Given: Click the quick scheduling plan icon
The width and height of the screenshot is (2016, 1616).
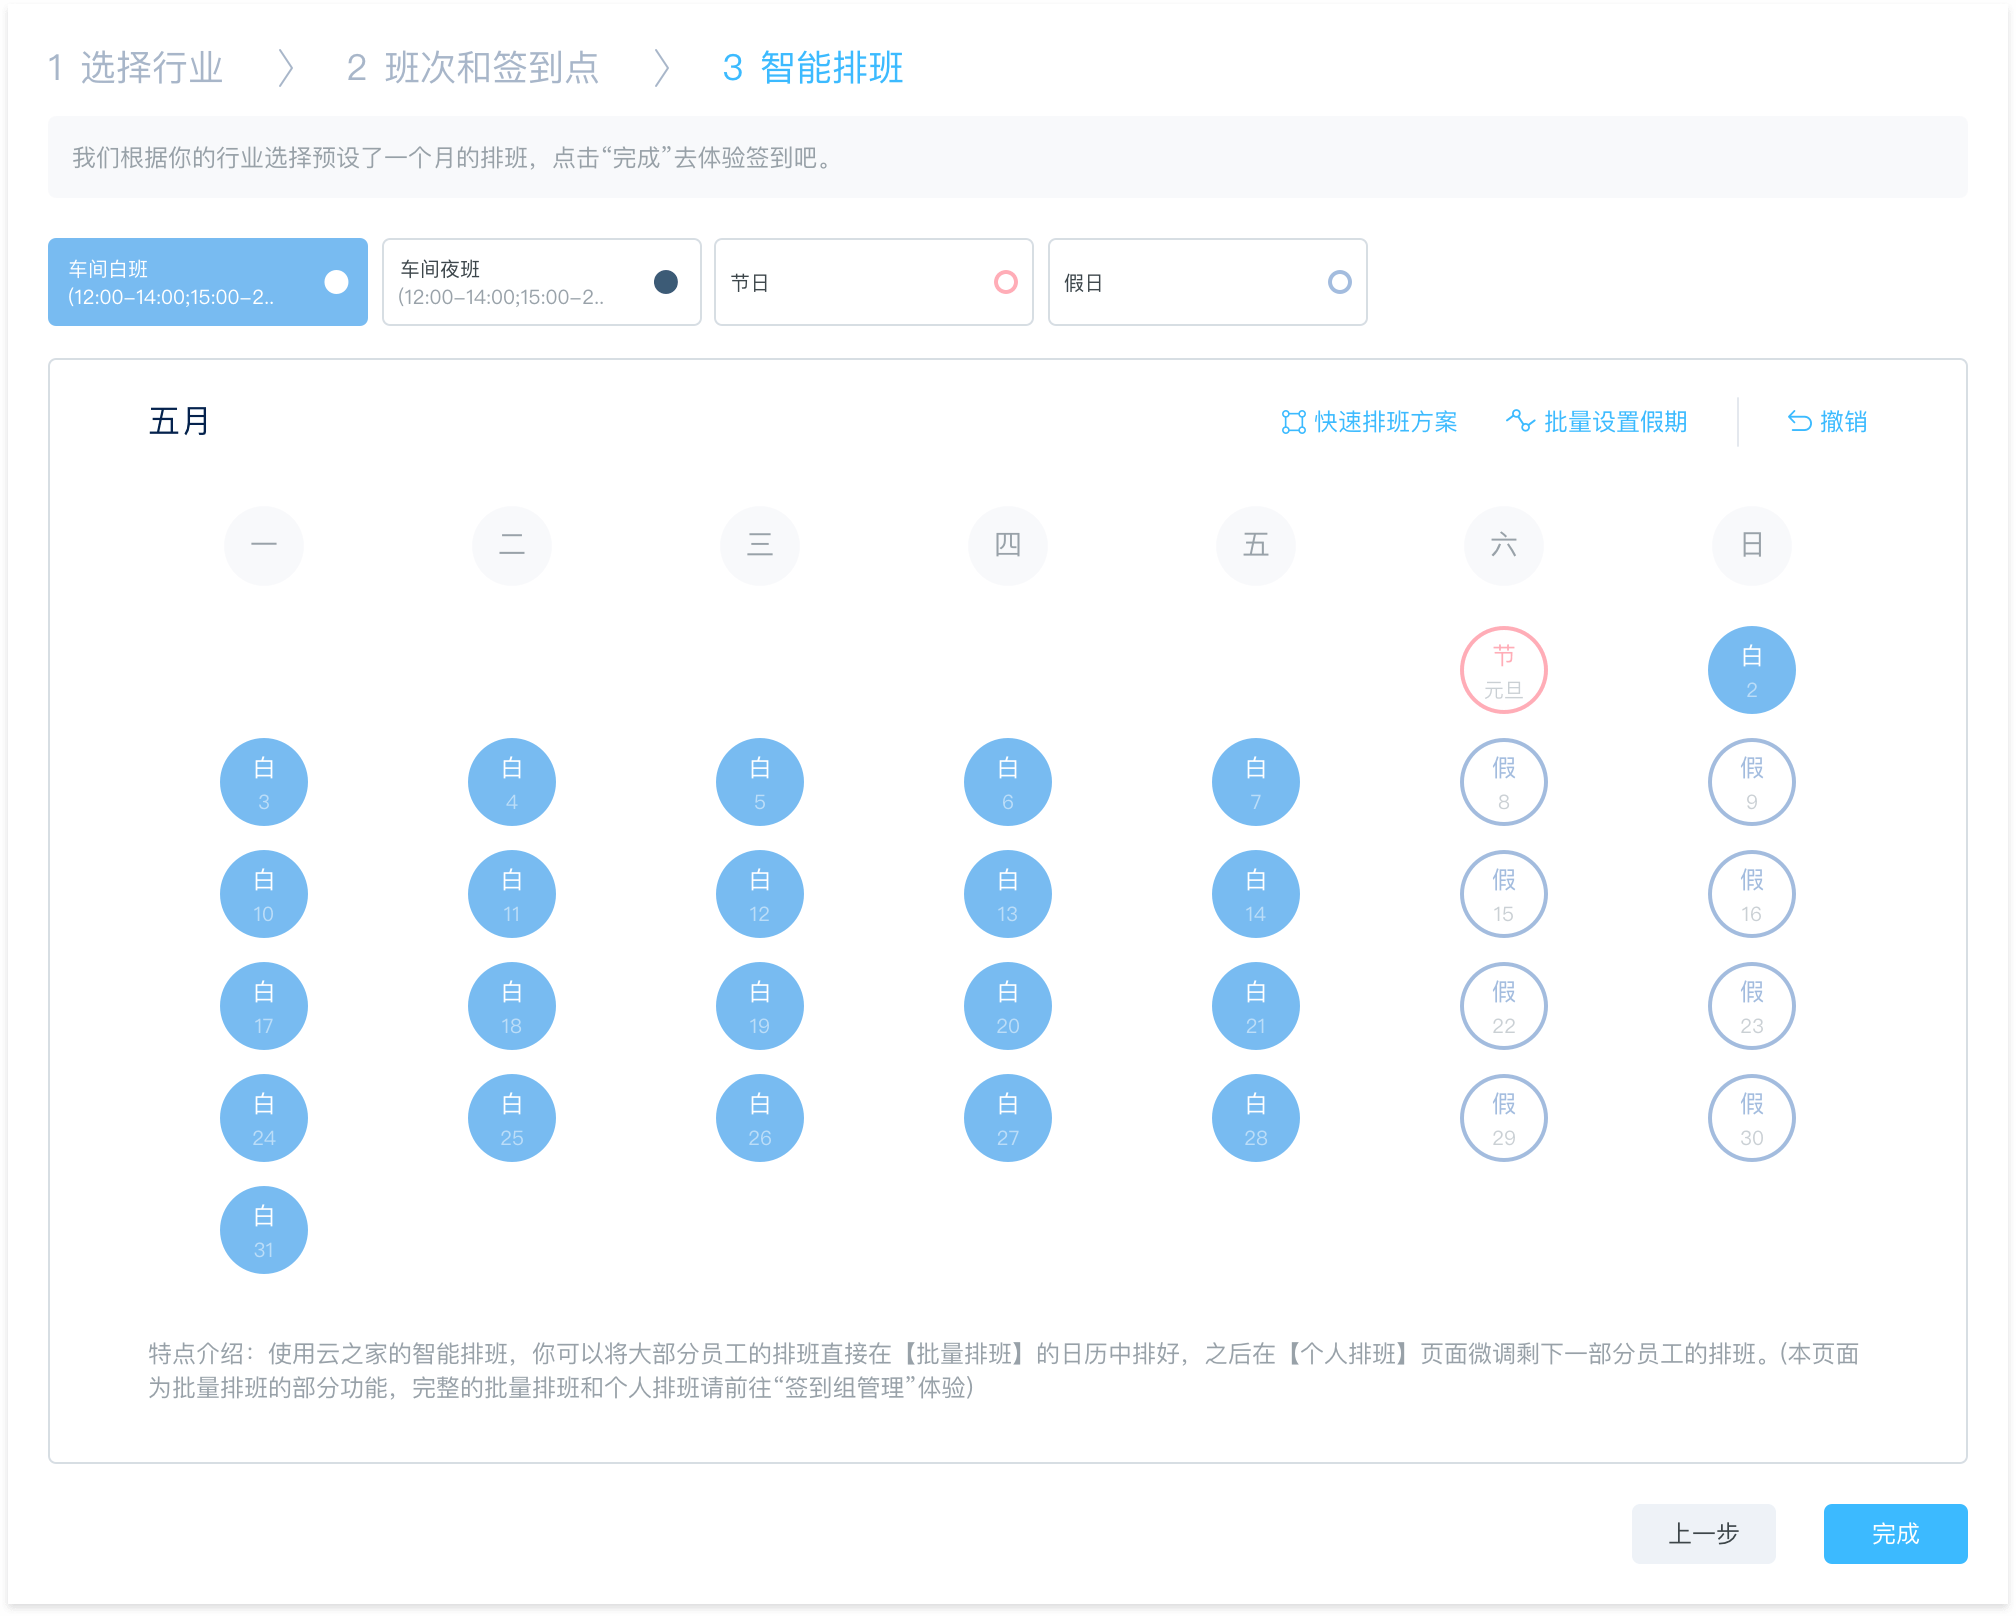Looking at the screenshot, I should pyautogui.click(x=1293, y=422).
